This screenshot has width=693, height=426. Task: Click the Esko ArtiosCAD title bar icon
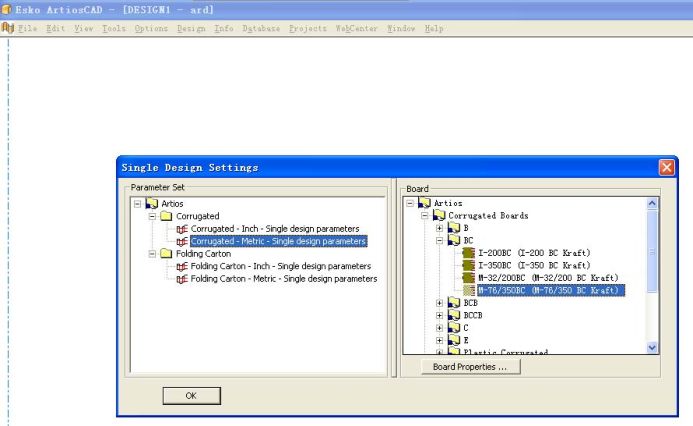pos(7,8)
